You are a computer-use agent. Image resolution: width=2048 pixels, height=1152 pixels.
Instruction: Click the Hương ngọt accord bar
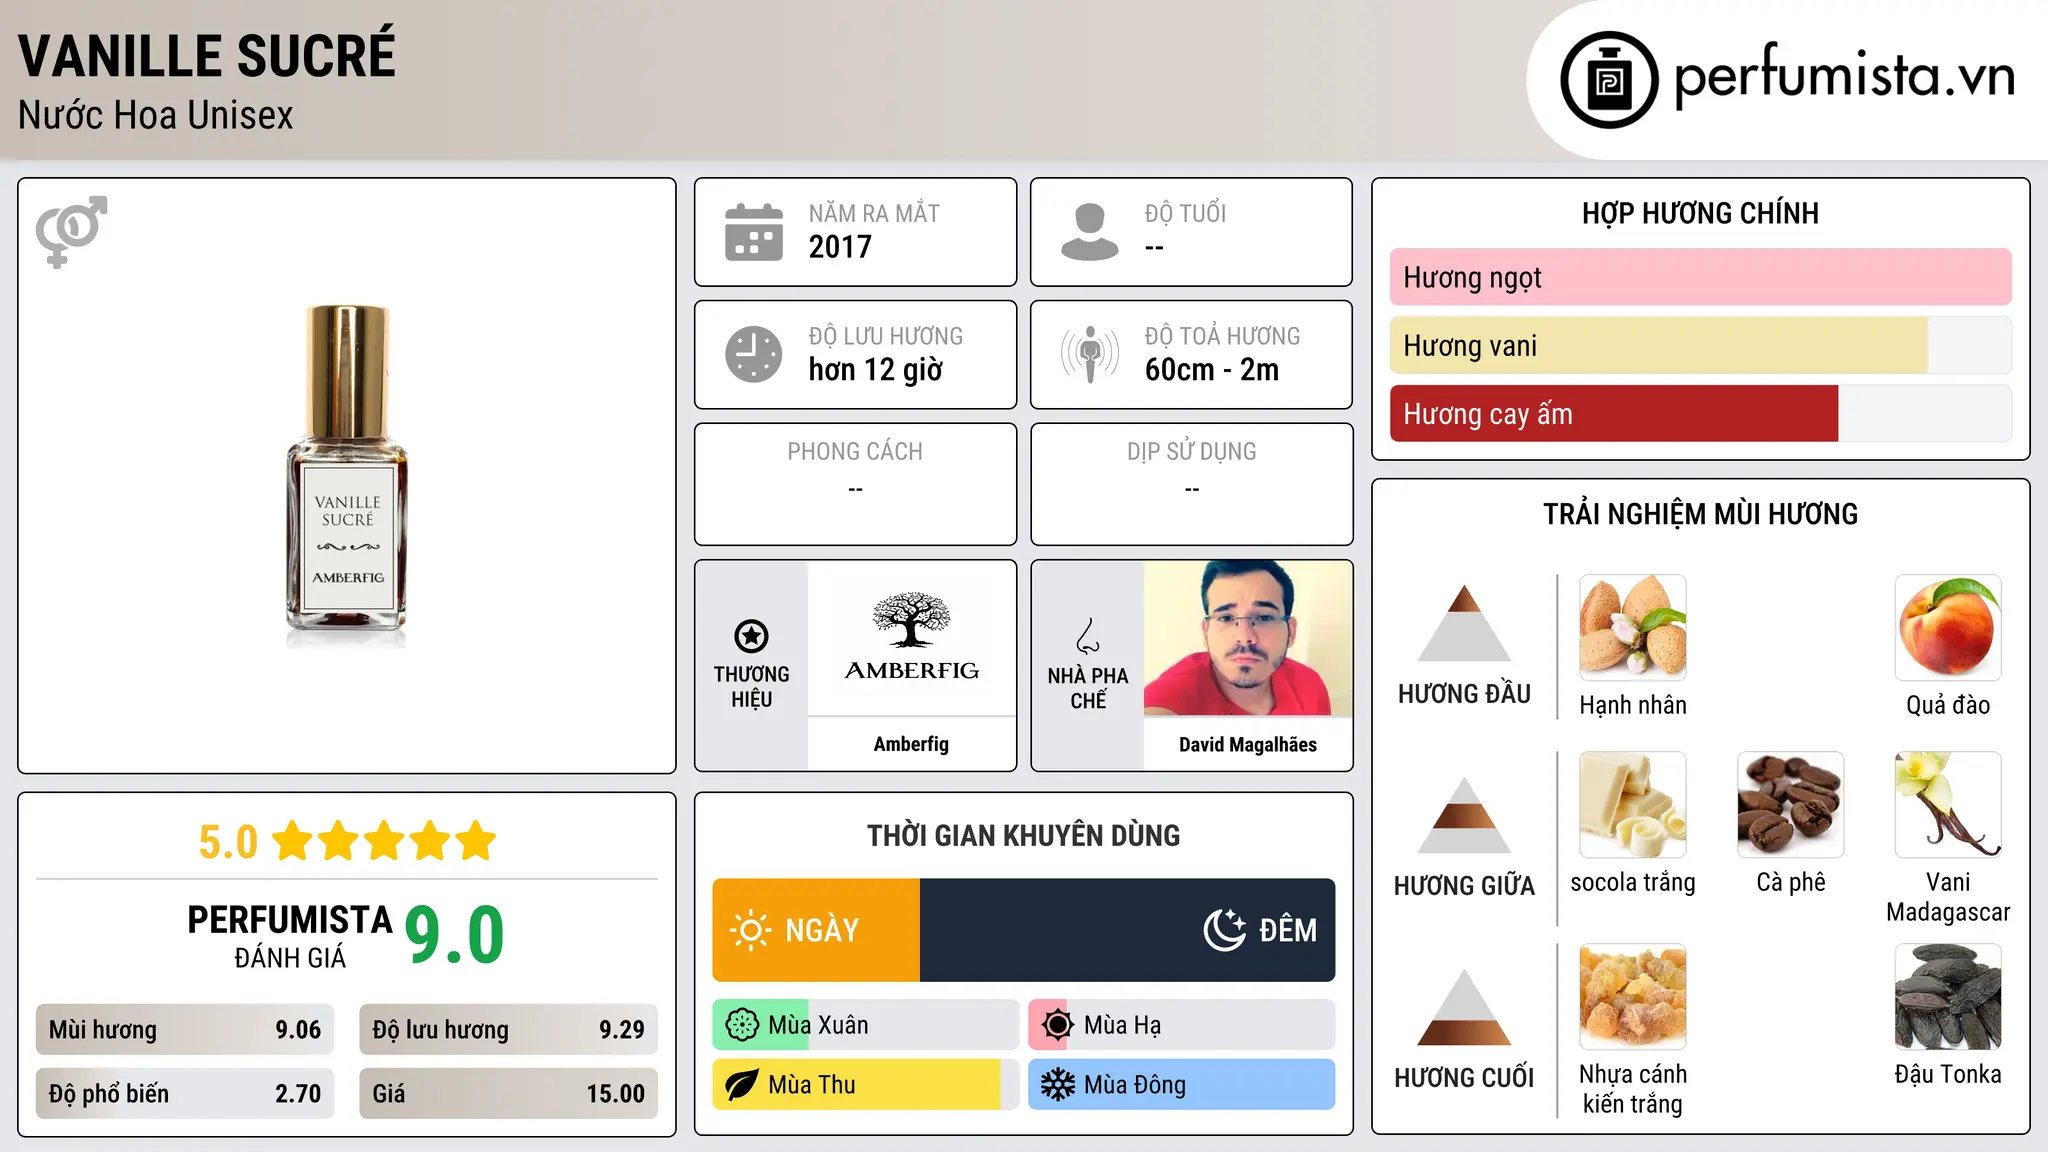(1700, 277)
